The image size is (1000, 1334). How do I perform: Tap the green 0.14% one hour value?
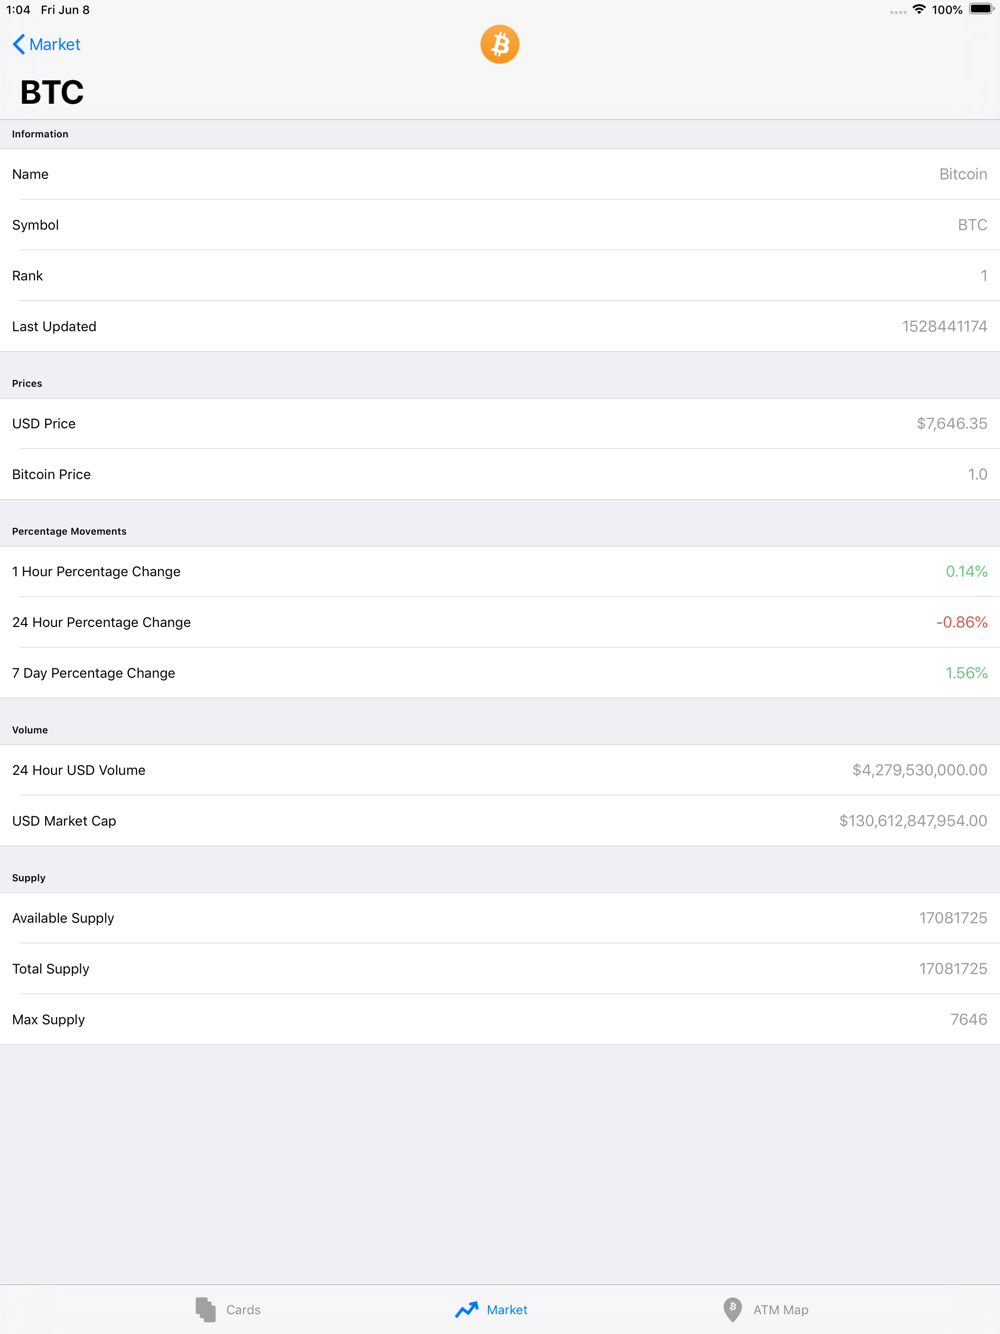click(966, 572)
